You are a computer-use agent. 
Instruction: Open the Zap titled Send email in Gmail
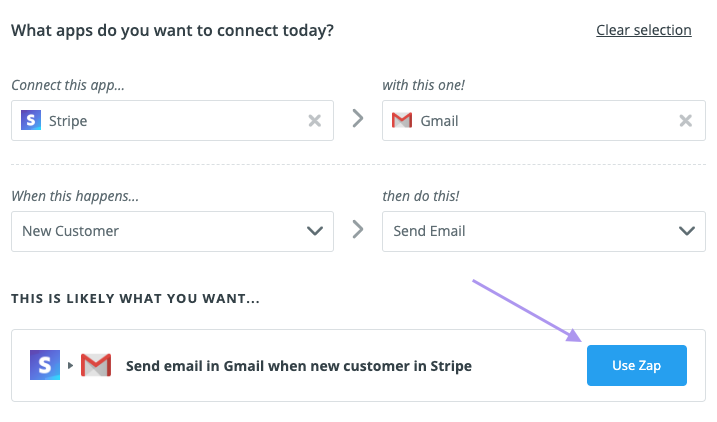click(636, 365)
